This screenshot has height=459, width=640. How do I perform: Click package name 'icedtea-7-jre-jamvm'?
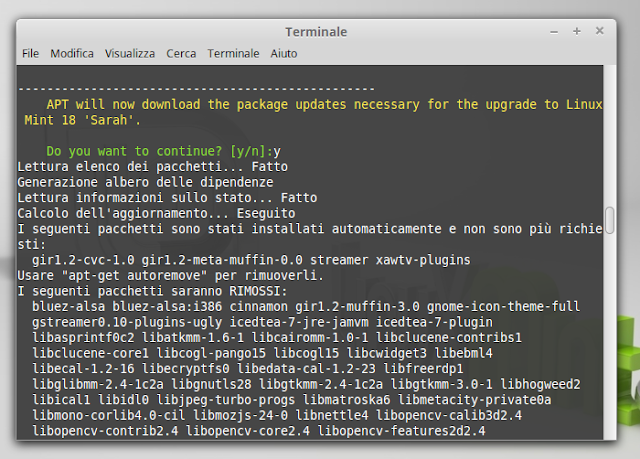[x=299, y=322]
